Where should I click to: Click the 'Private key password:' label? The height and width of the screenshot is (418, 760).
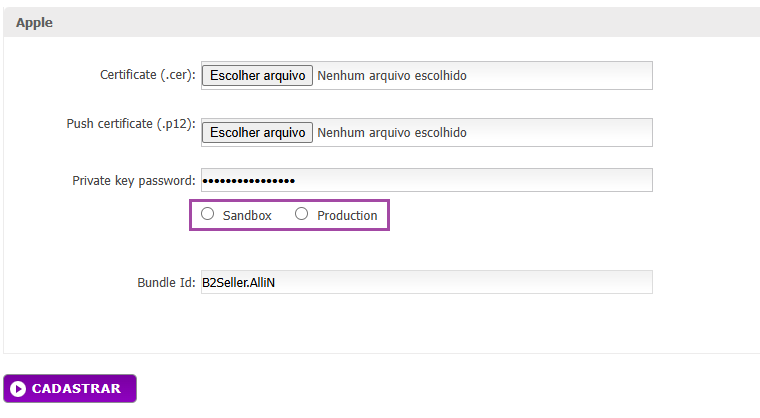coord(133,180)
